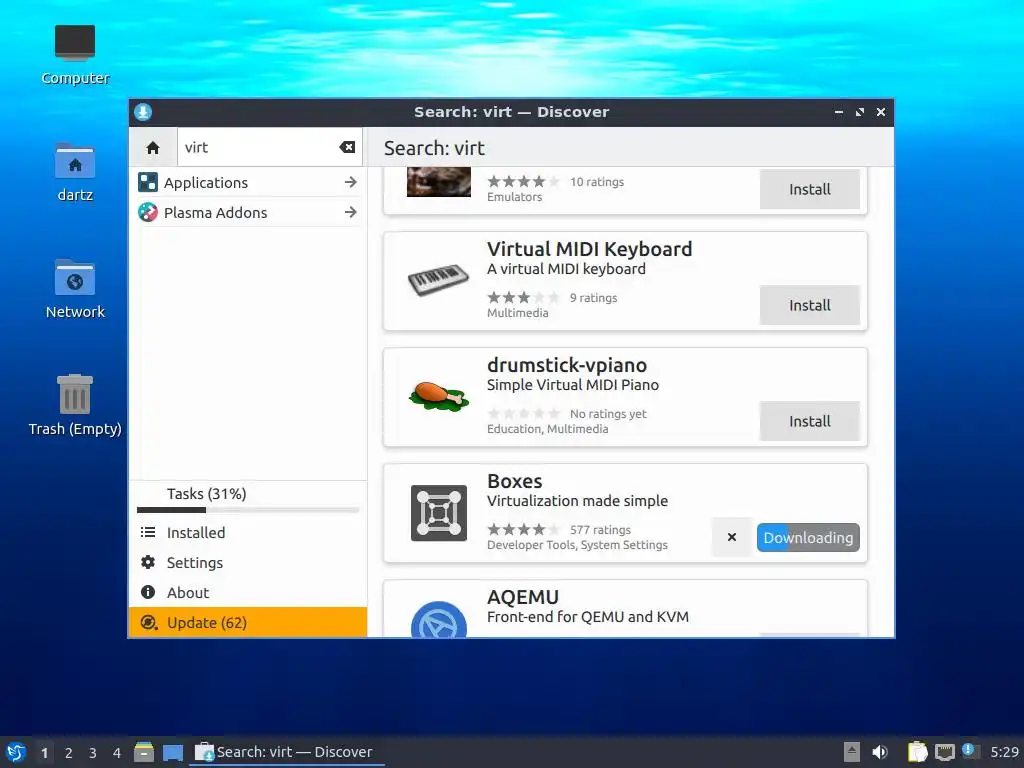Screen dimensions: 1024x768
Task: Switch to workspace 4
Action: click(x=117, y=753)
